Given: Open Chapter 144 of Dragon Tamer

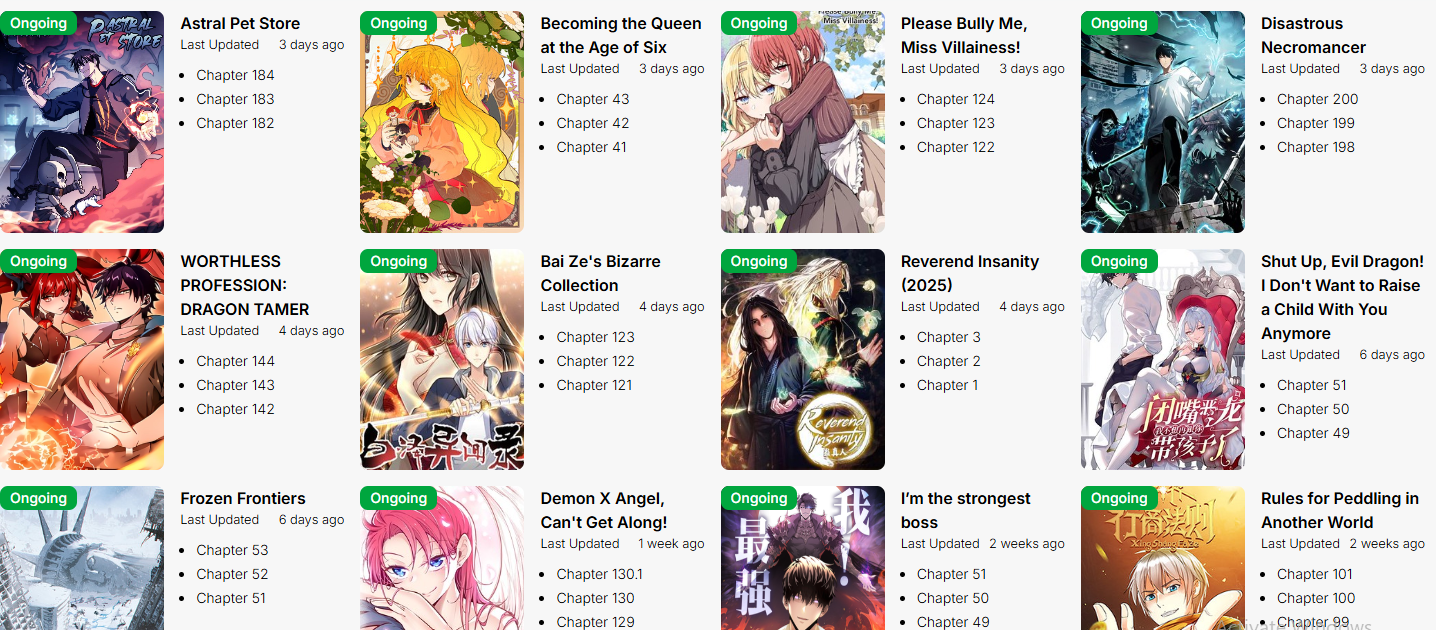Looking at the screenshot, I should (x=235, y=361).
